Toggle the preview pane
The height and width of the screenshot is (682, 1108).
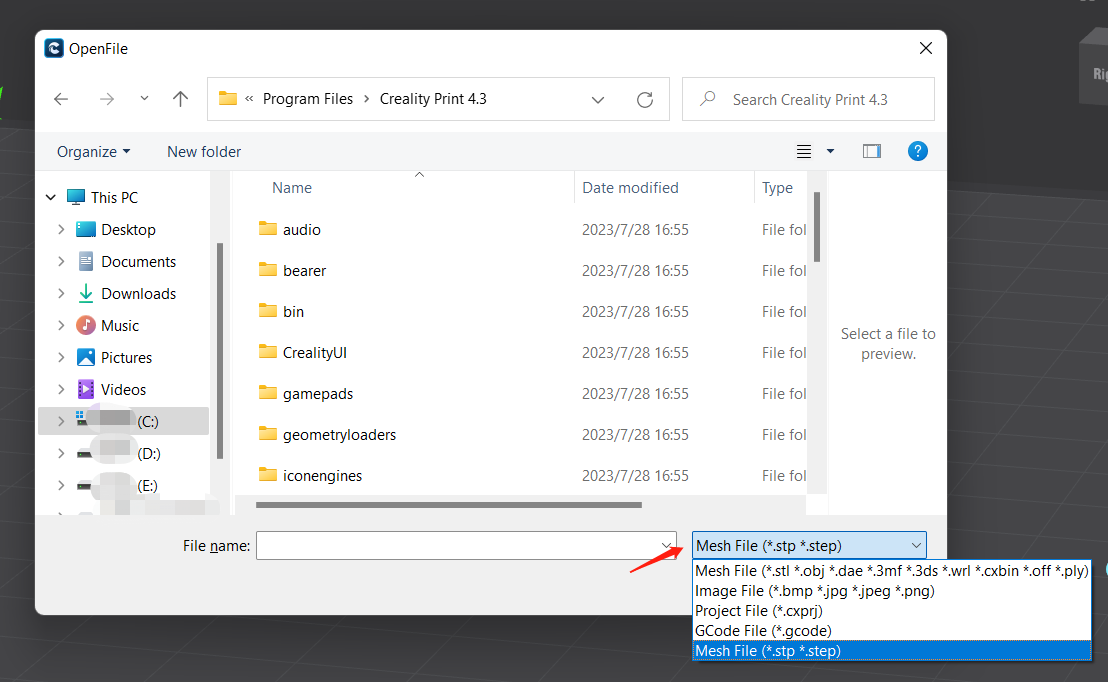[871, 151]
